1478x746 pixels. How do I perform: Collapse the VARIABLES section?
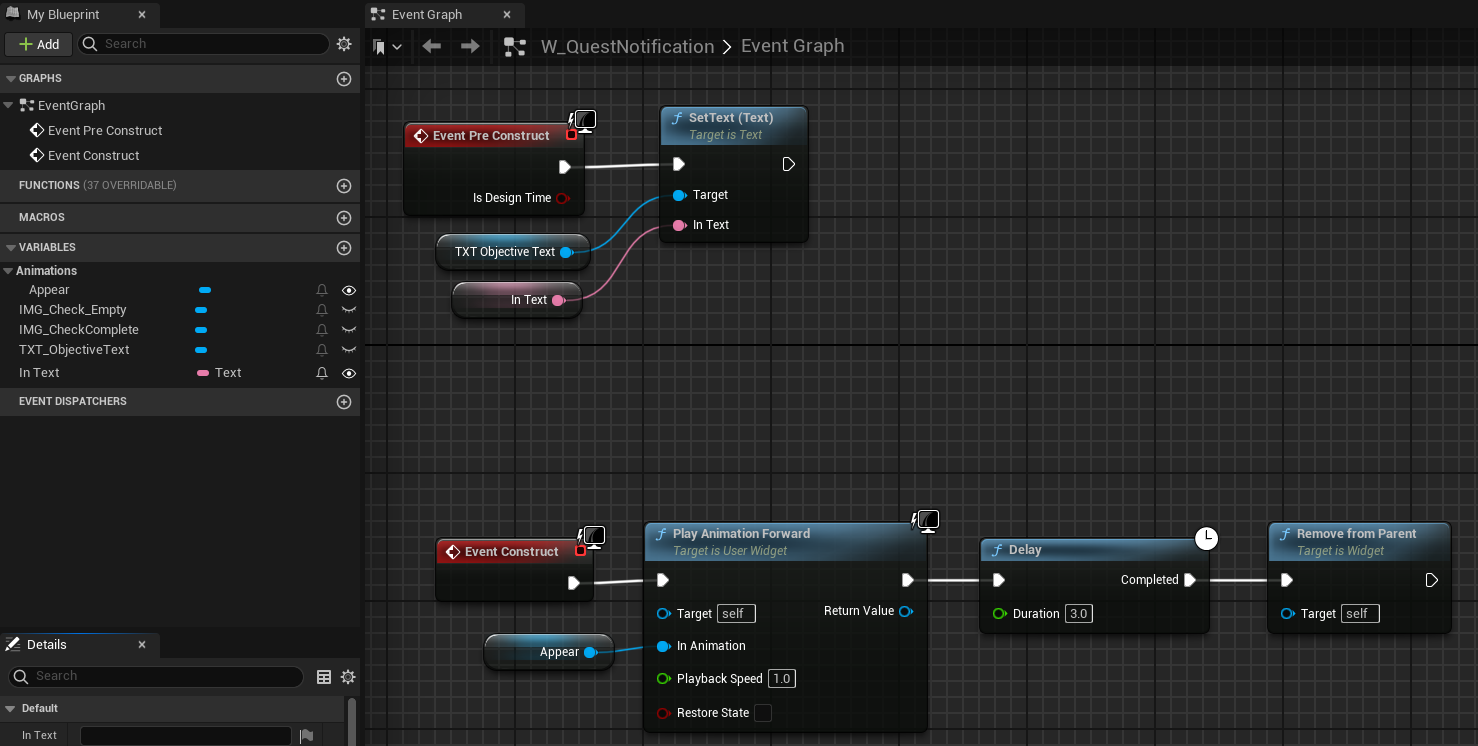[11, 247]
